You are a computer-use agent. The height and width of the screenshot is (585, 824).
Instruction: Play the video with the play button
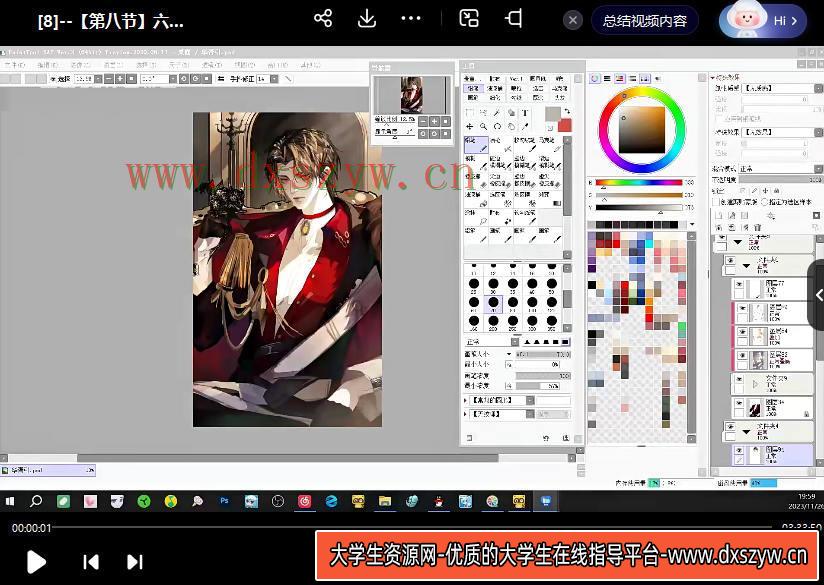(x=36, y=562)
